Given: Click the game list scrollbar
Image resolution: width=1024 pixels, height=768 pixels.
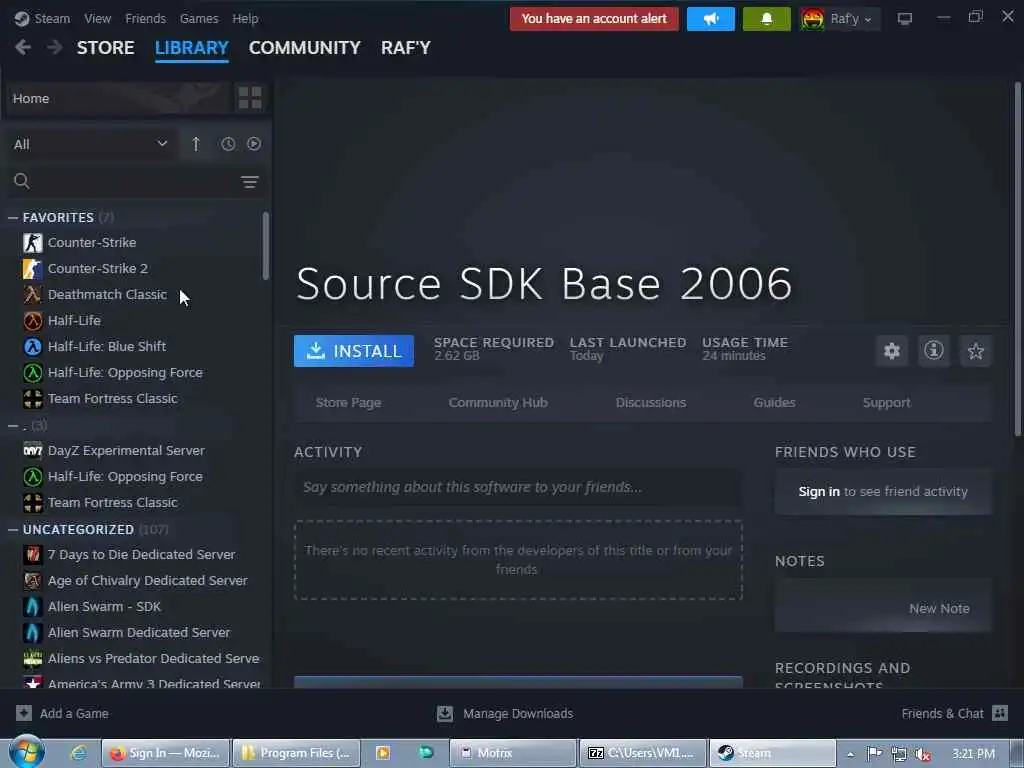Looking at the screenshot, I should coord(266,246).
